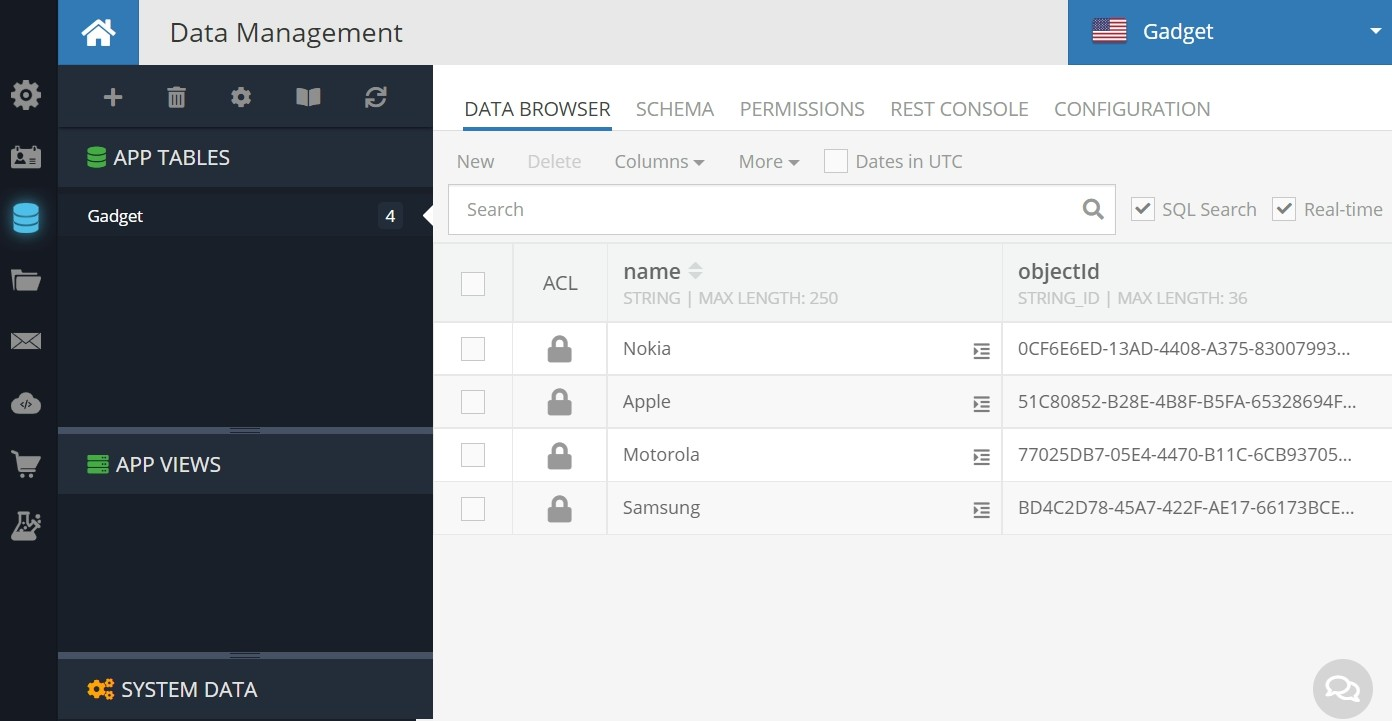Image resolution: width=1392 pixels, height=721 pixels.
Task: Open the Messaging envelope icon in sidebar
Action: 26,342
